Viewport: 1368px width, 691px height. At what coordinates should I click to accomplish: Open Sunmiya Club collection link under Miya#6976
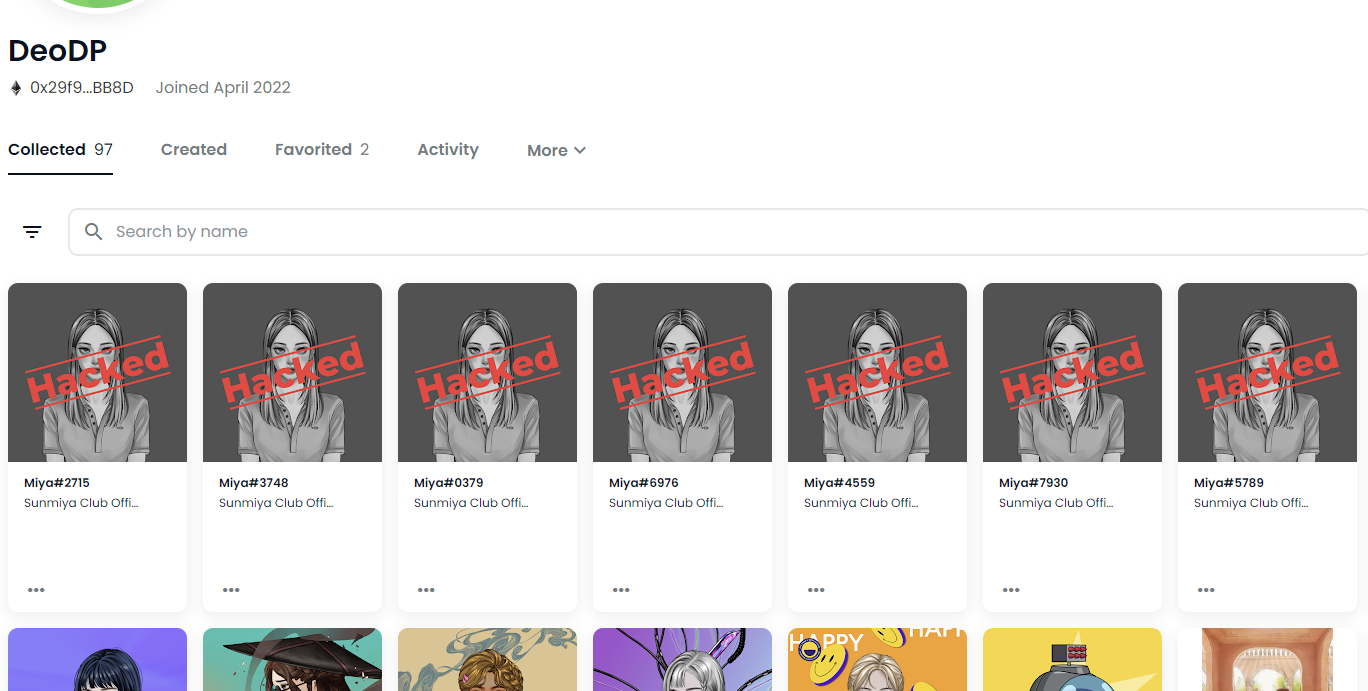point(666,503)
